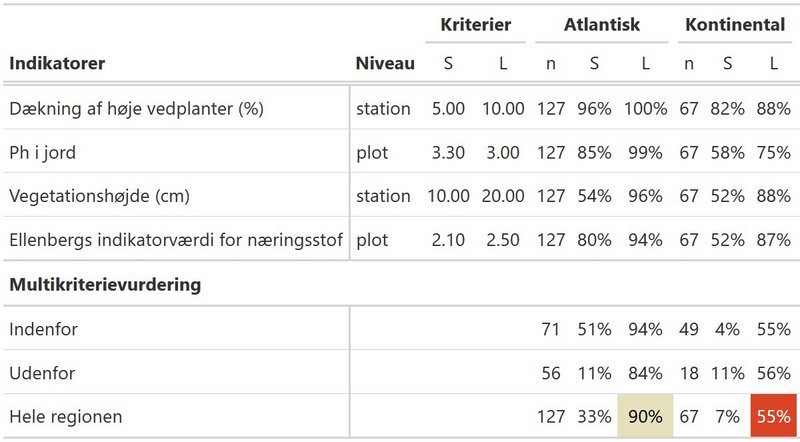Select the 4% Kontinental Indenfor cell
The width and height of the screenshot is (800, 442).
(727, 329)
